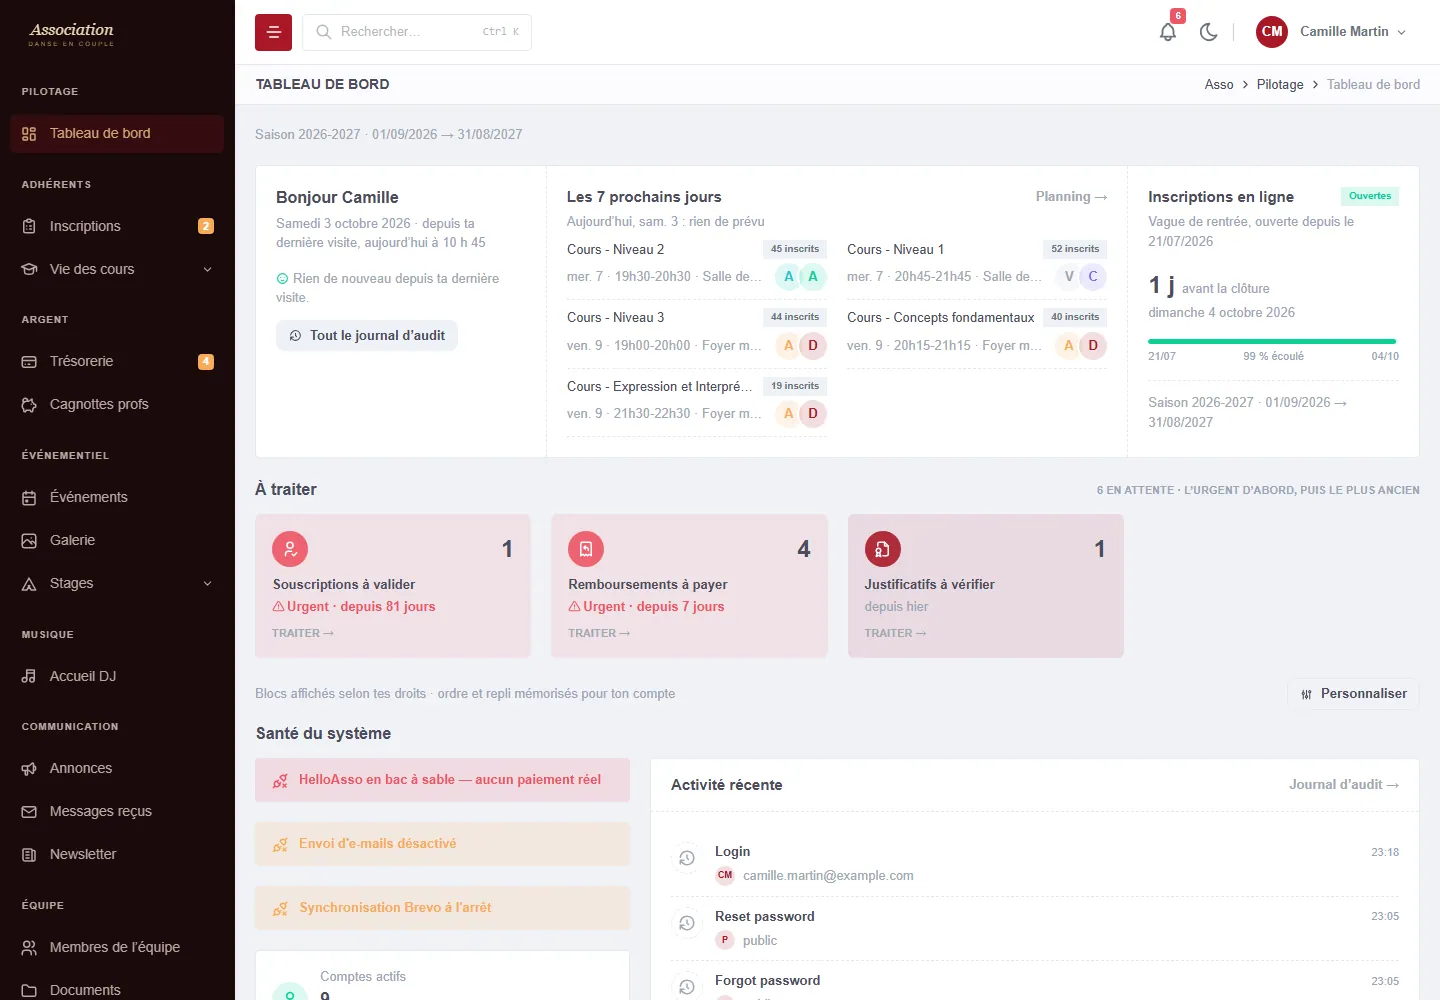Open the Camille Martin user menu

pos(1332,32)
